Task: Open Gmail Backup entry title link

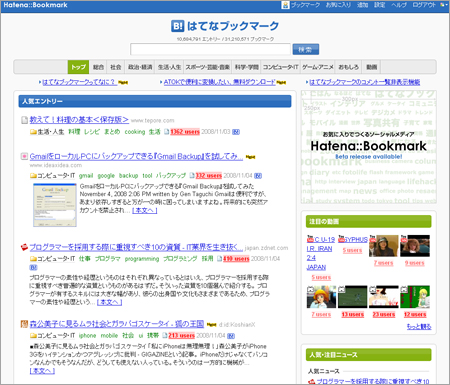Action: pyautogui.click(x=136, y=156)
